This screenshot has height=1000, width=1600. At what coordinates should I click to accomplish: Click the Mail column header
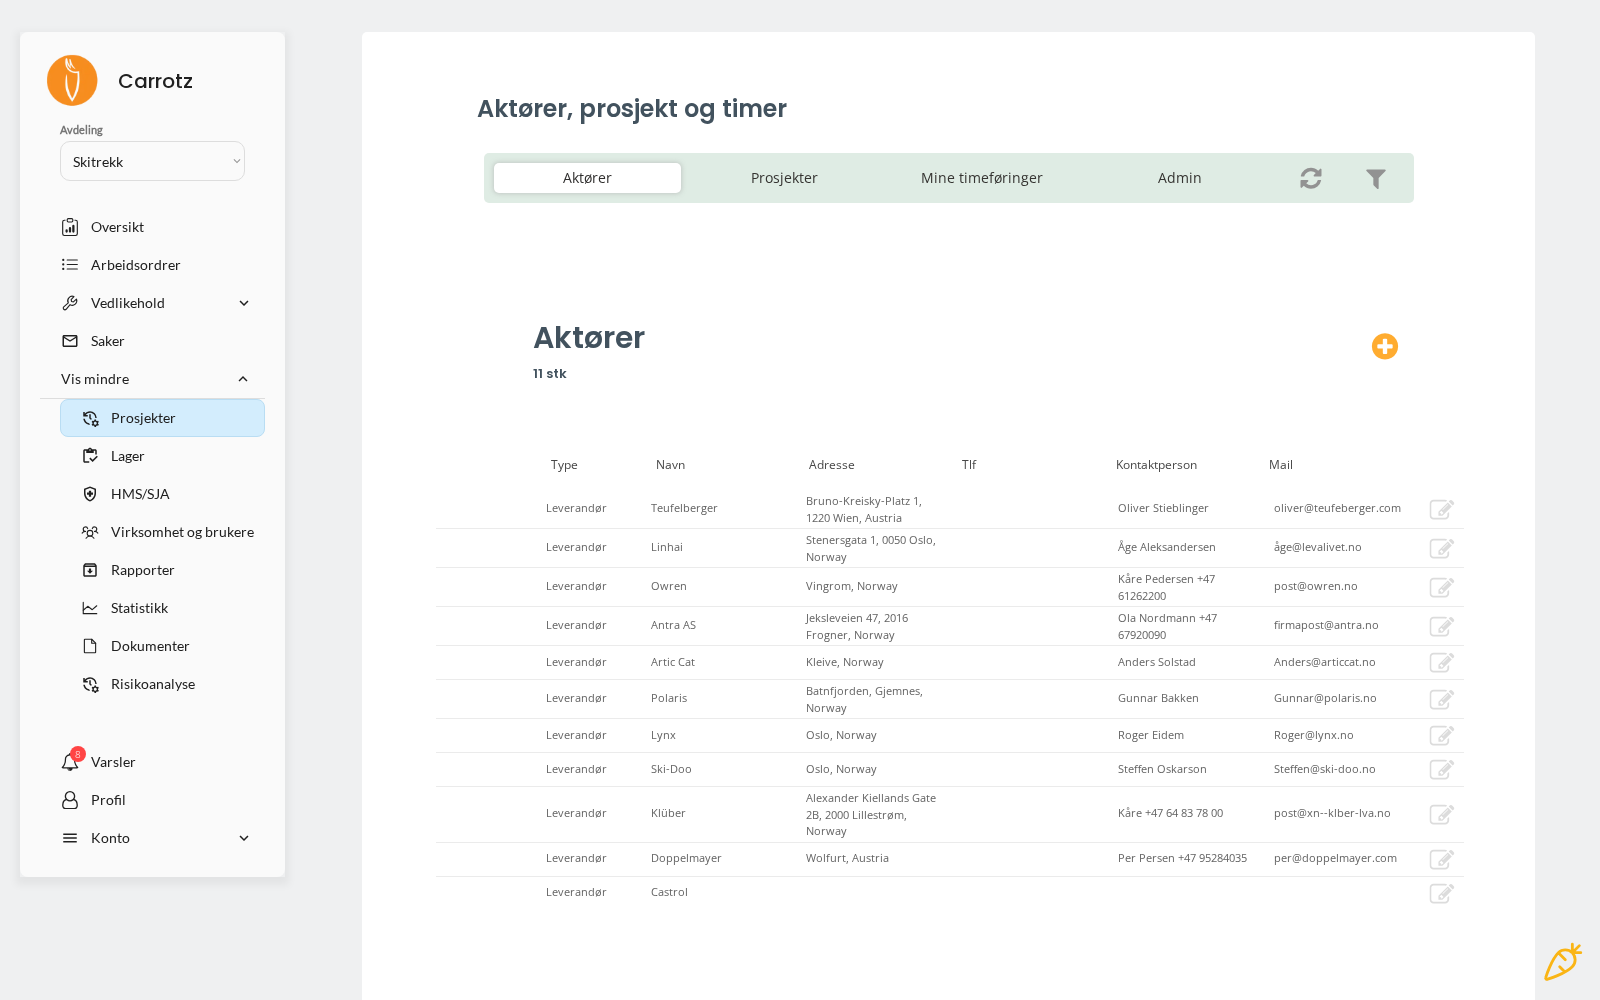[x=1281, y=465]
